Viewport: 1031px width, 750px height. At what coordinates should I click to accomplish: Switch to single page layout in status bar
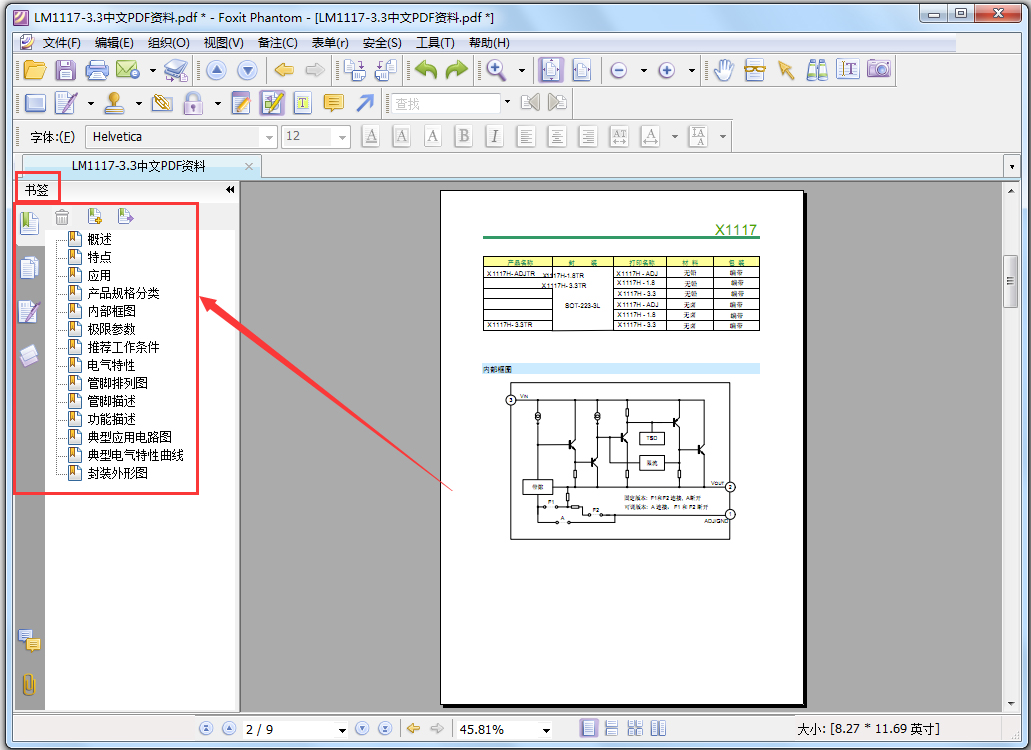[588, 728]
